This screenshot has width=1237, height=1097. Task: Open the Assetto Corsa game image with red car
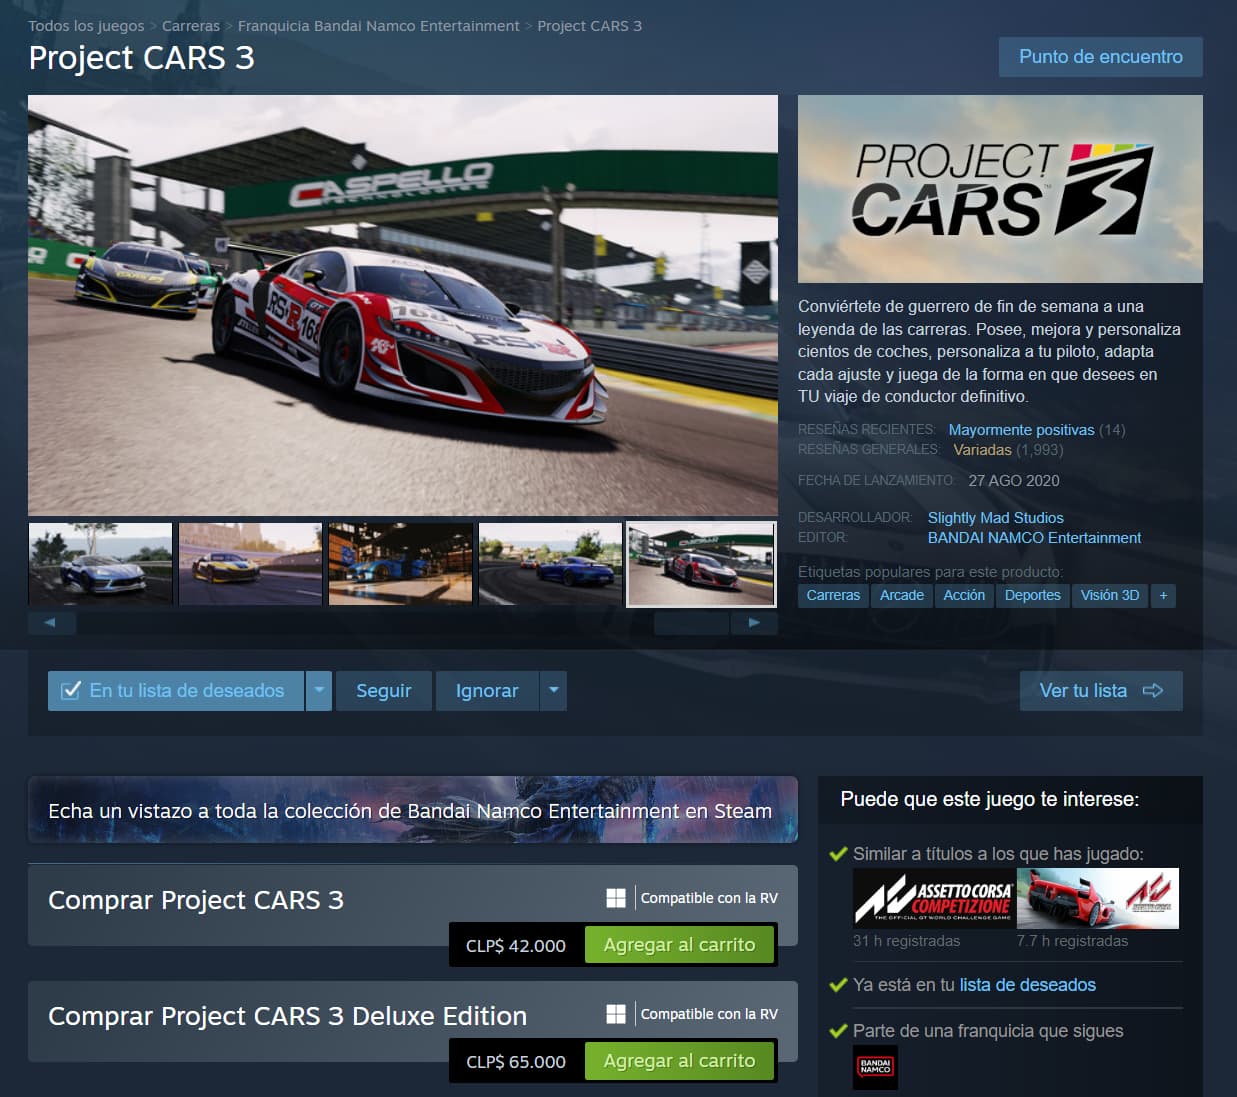pyautogui.click(x=1098, y=898)
